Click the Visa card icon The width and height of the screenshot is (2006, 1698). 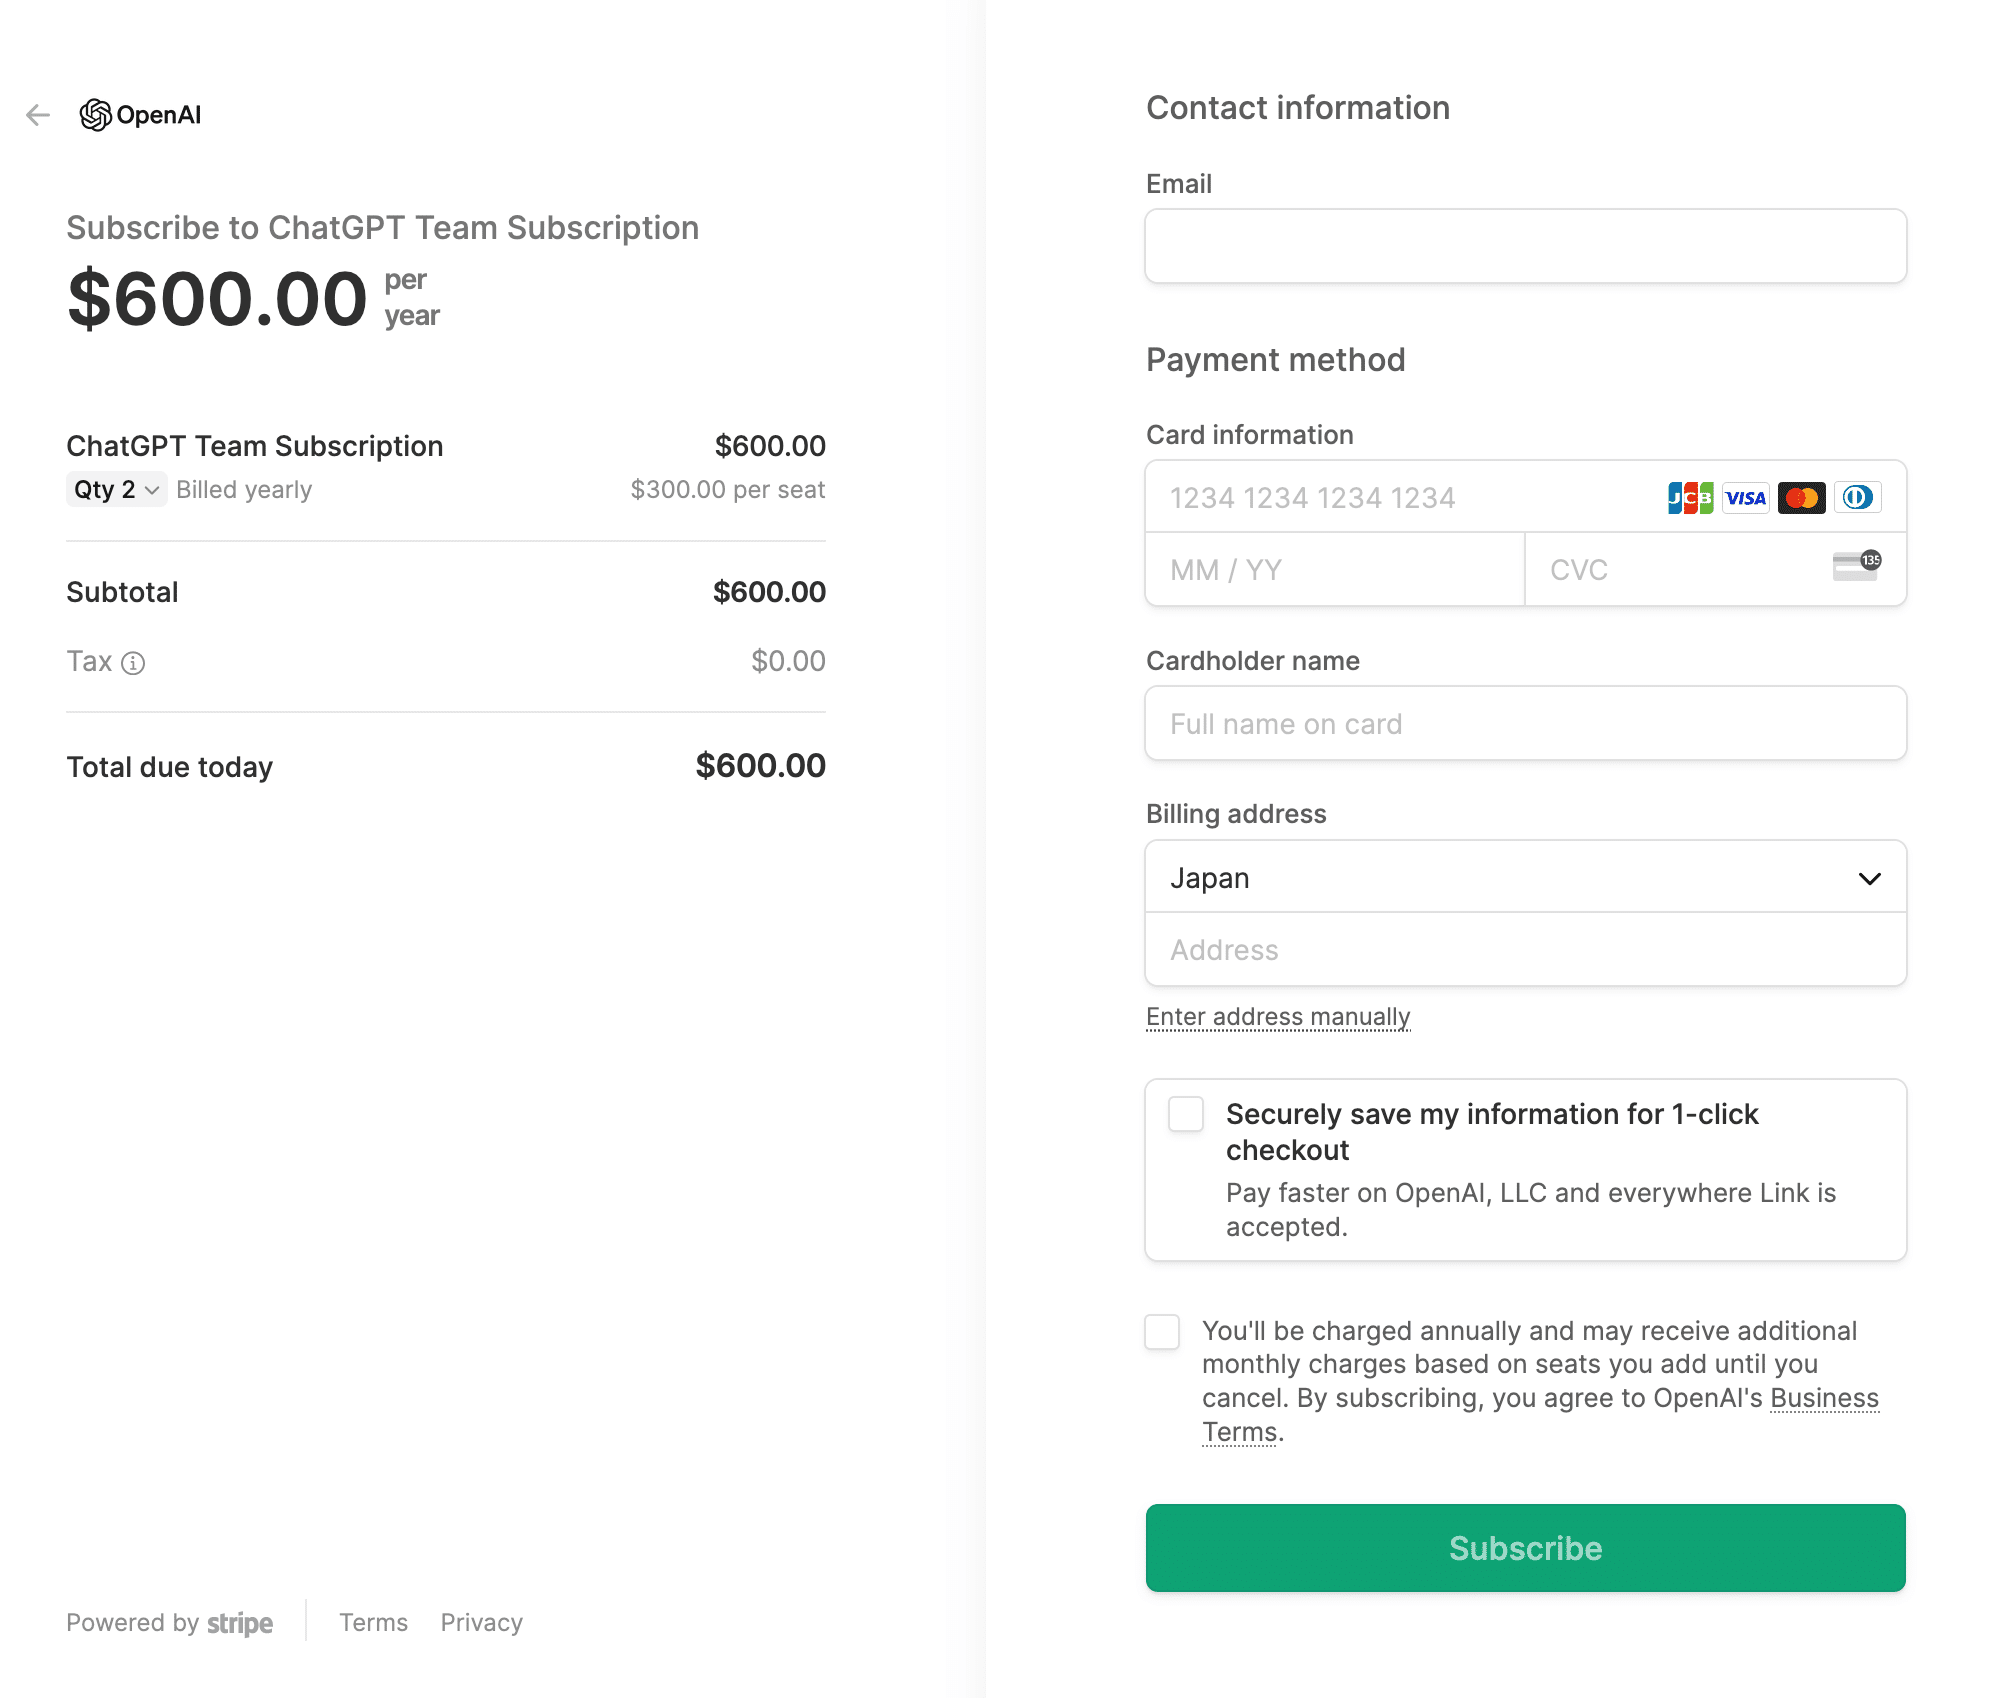pos(1746,498)
